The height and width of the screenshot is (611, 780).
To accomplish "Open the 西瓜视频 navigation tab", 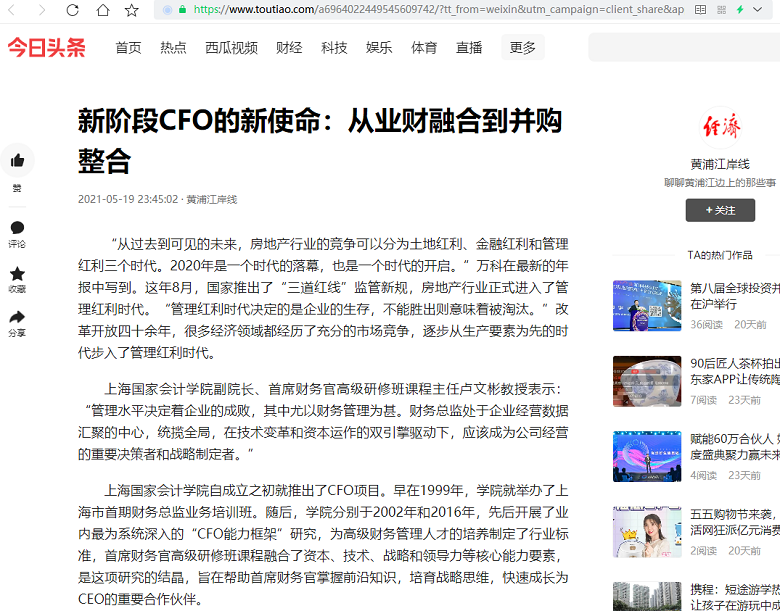I will tap(231, 48).
